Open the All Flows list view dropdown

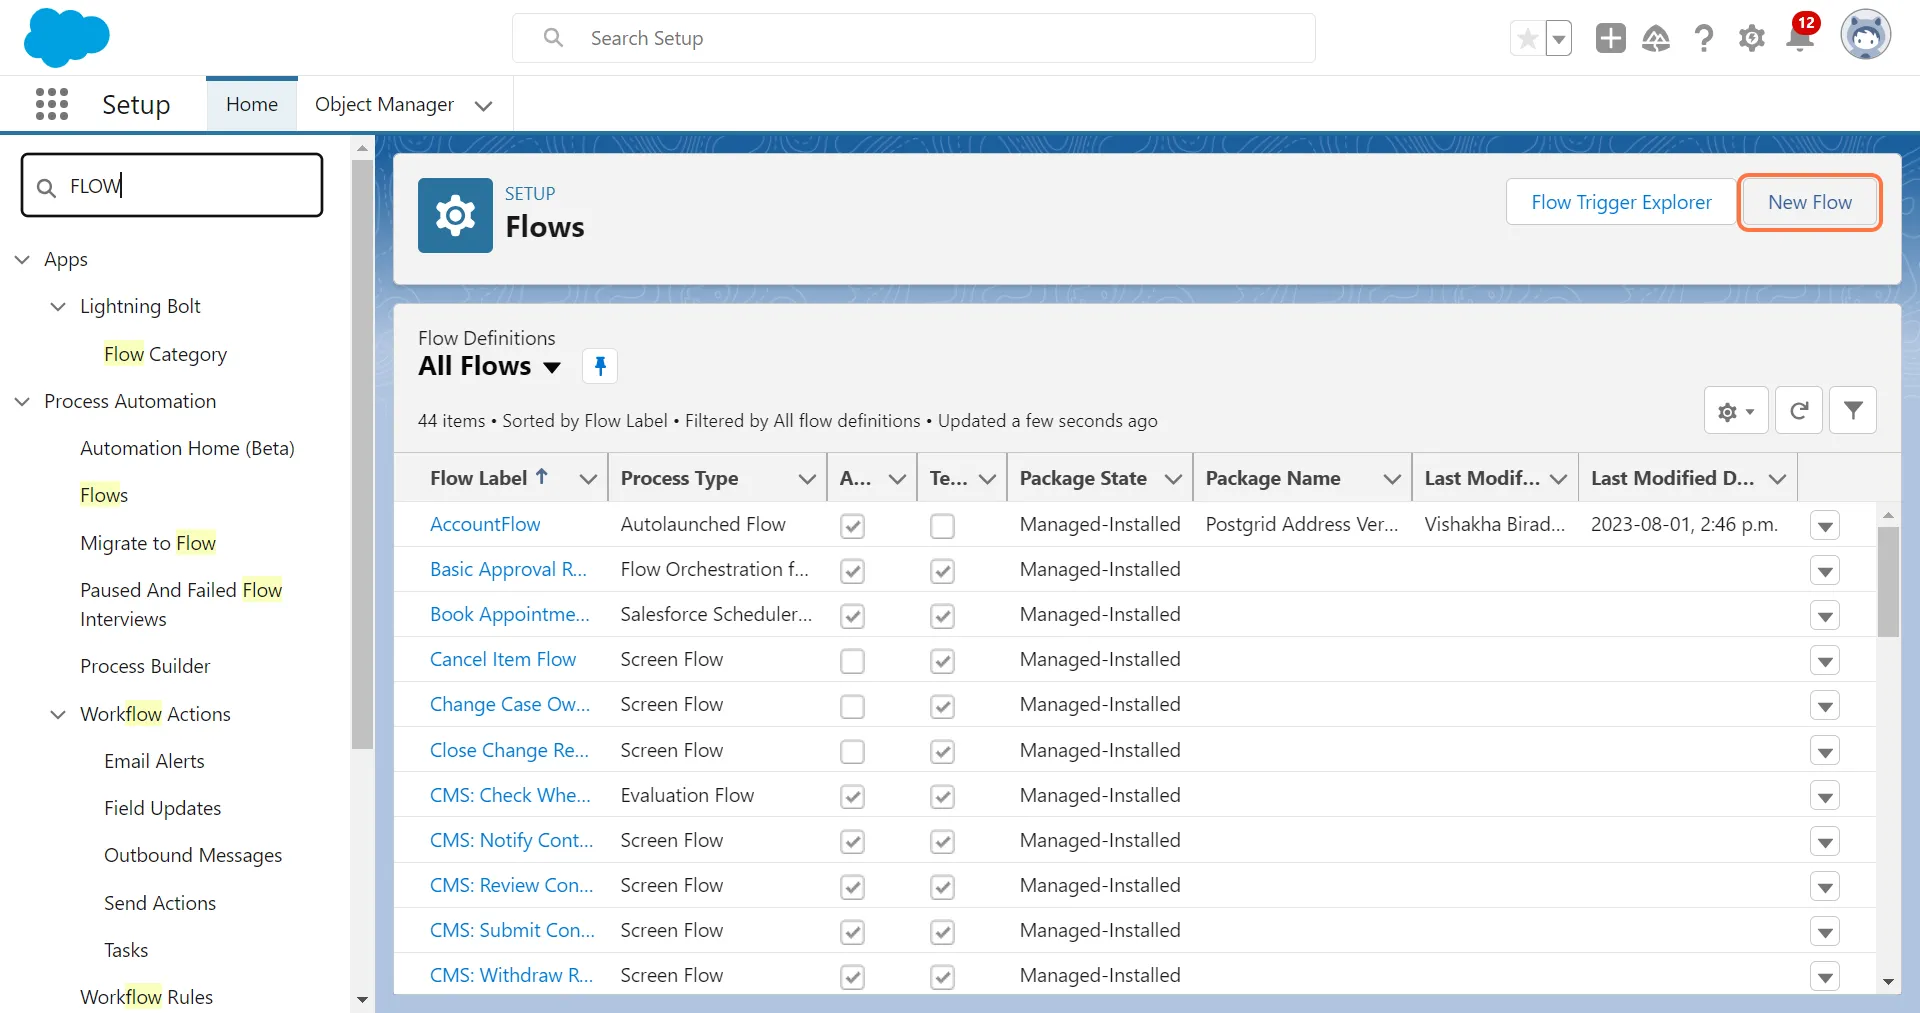(551, 367)
